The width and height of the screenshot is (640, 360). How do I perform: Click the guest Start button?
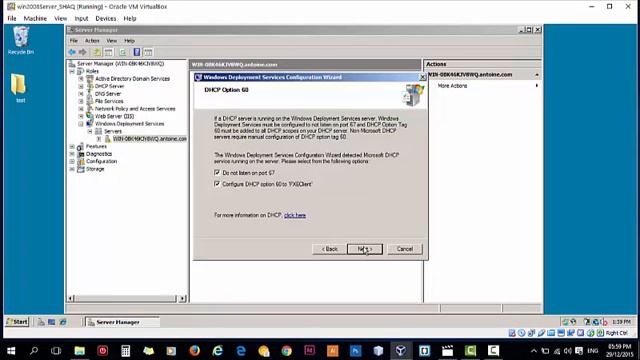pos(17,322)
